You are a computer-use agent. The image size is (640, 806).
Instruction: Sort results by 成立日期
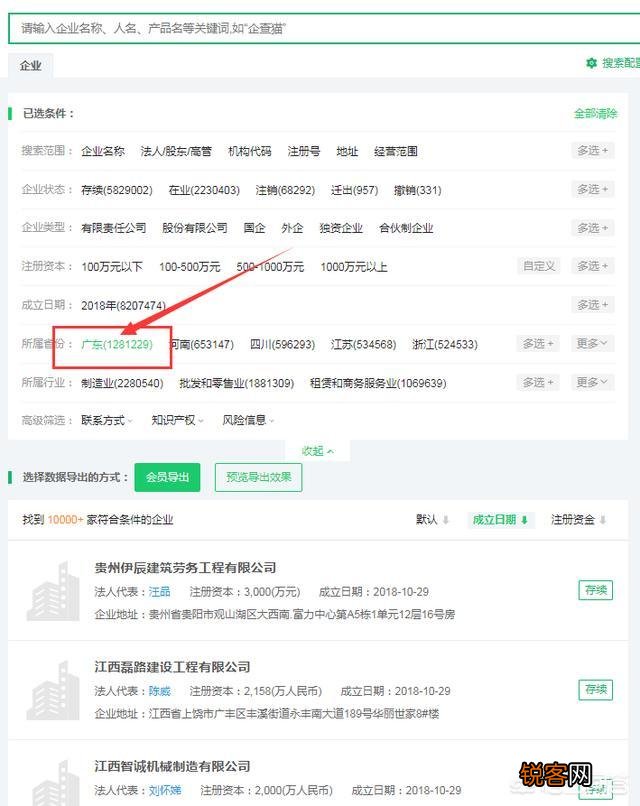tap(500, 520)
